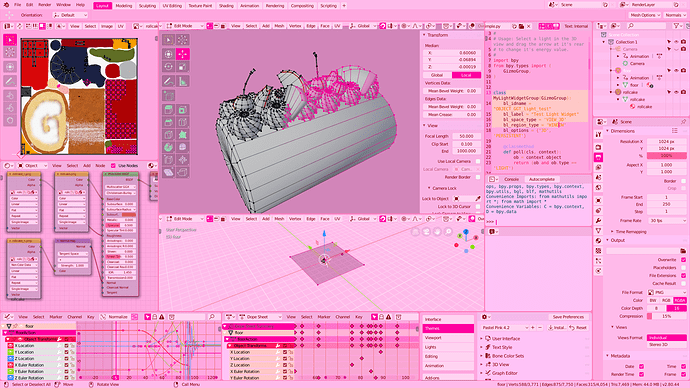Image resolution: width=690 pixels, height=388 pixels.
Task: Select the Knife tool
Action: point(169,135)
